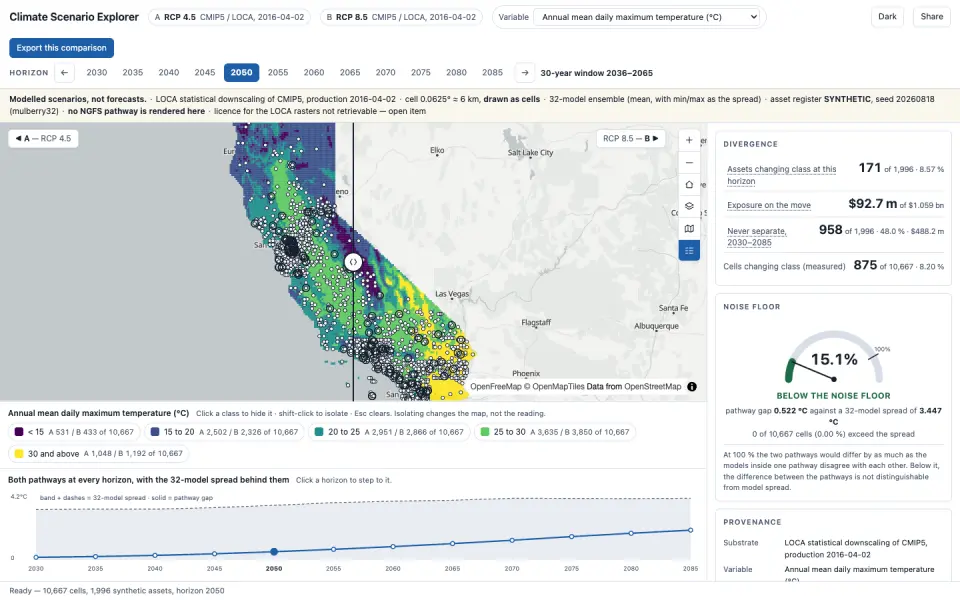The width and height of the screenshot is (960, 600).
Task: Hide the 20 to 25 class
Action: pos(389,432)
